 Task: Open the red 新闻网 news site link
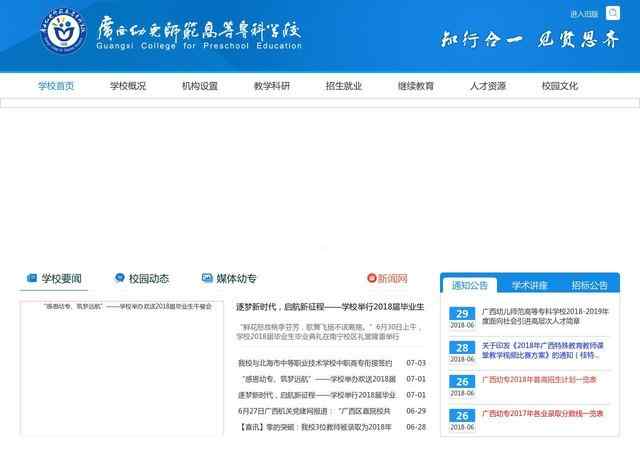[387, 278]
